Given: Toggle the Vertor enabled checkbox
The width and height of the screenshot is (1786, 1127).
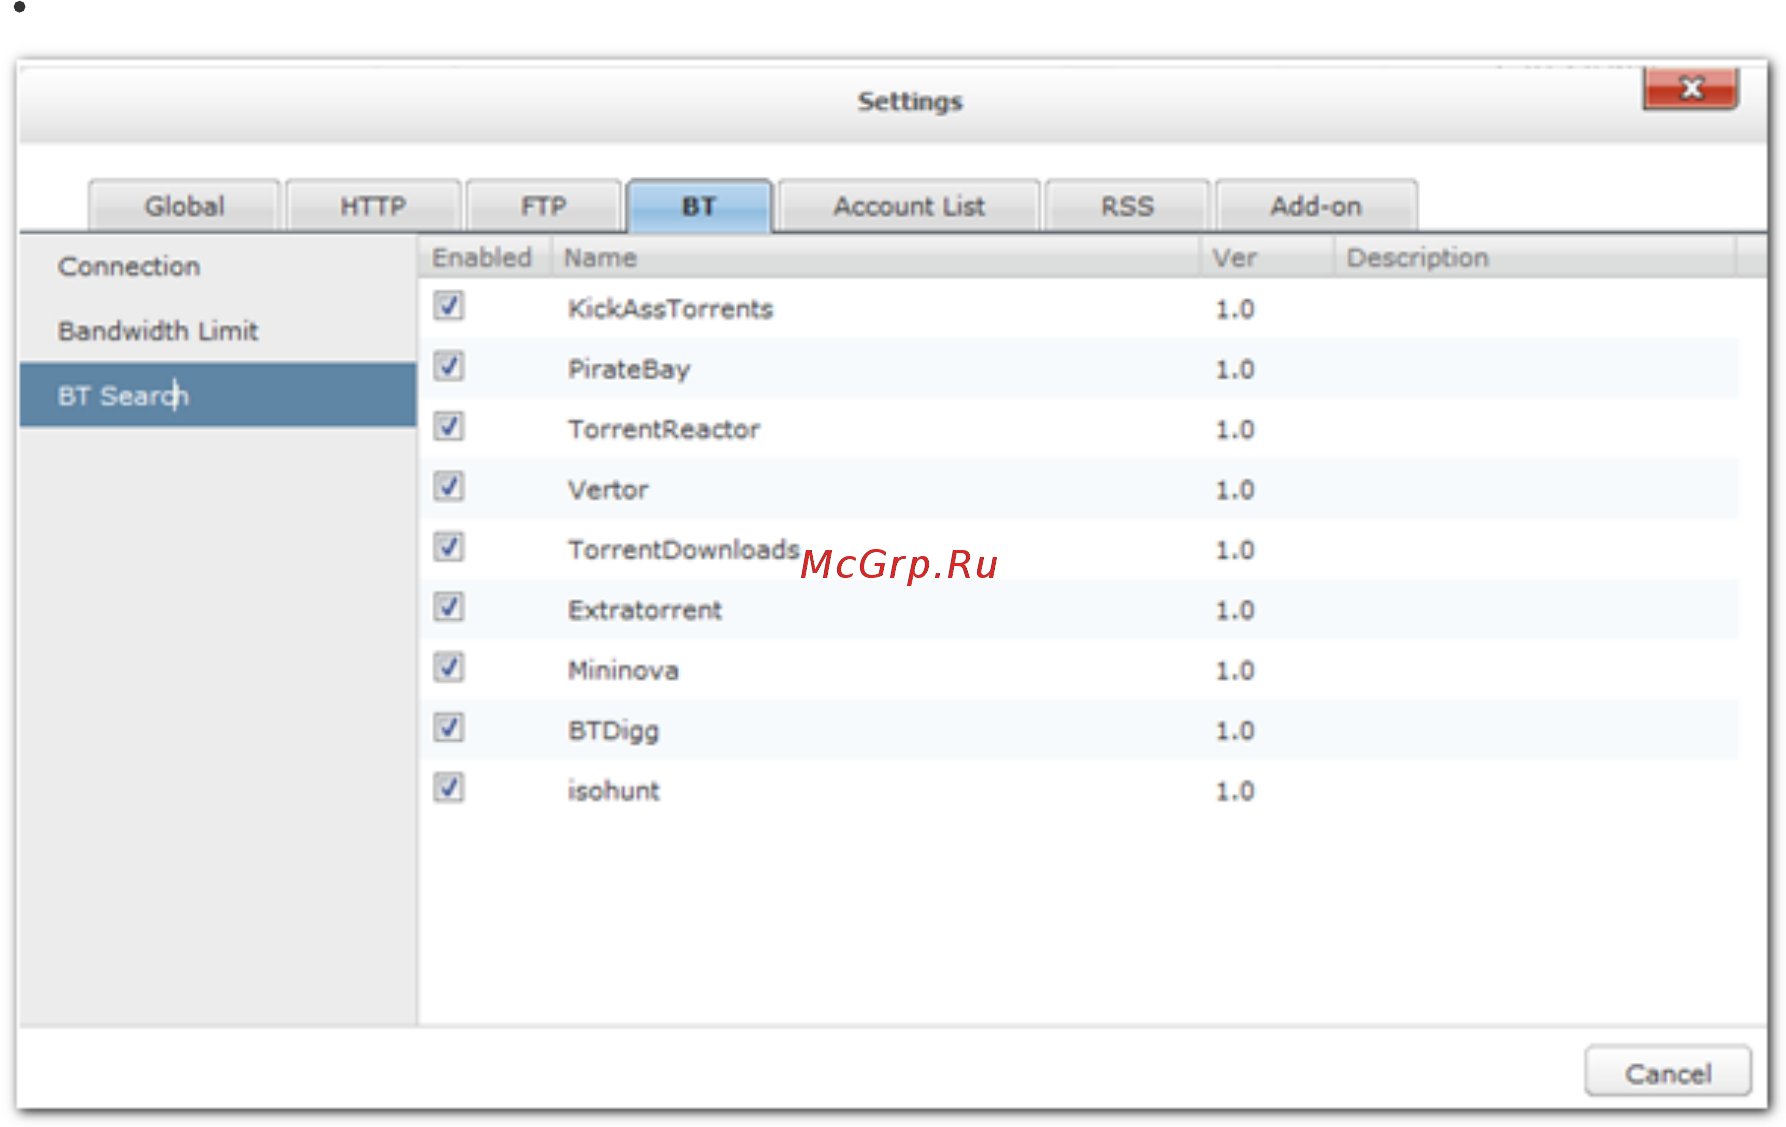Looking at the screenshot, I should pos(449,487).
